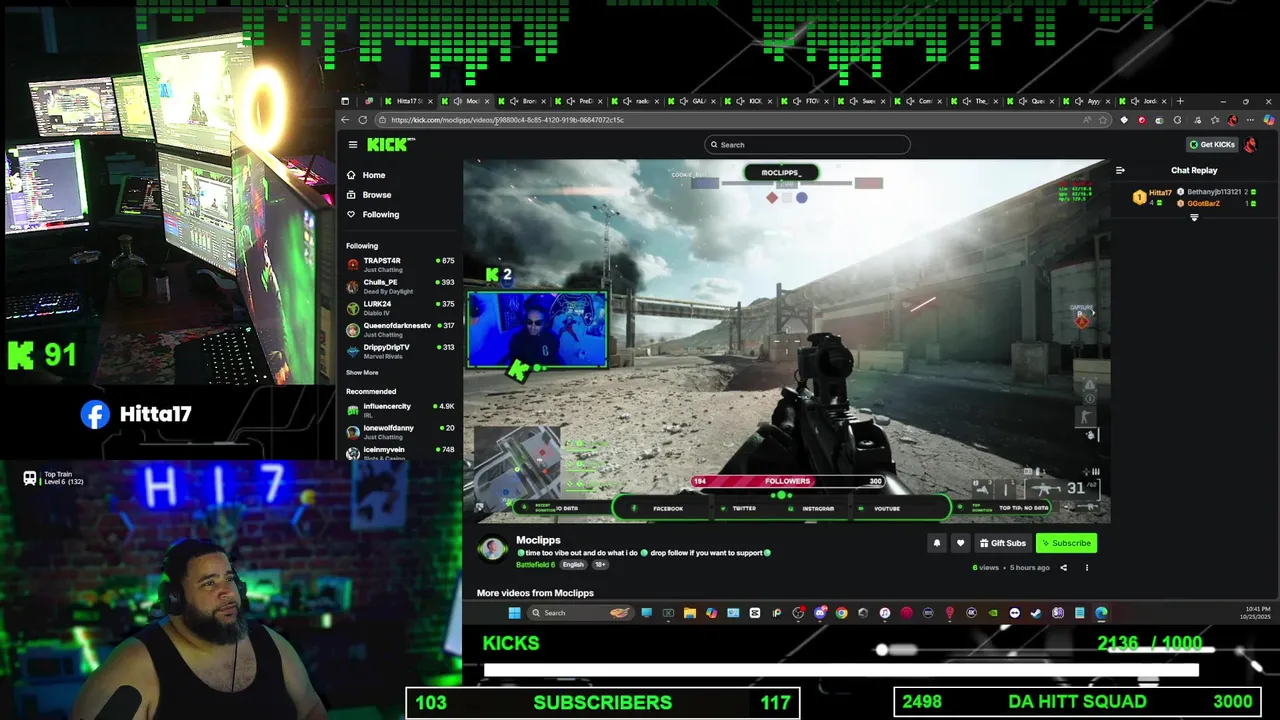Click the share video icon
The height and width of the screenshot is (720, 1280).
coord(1063,568)
